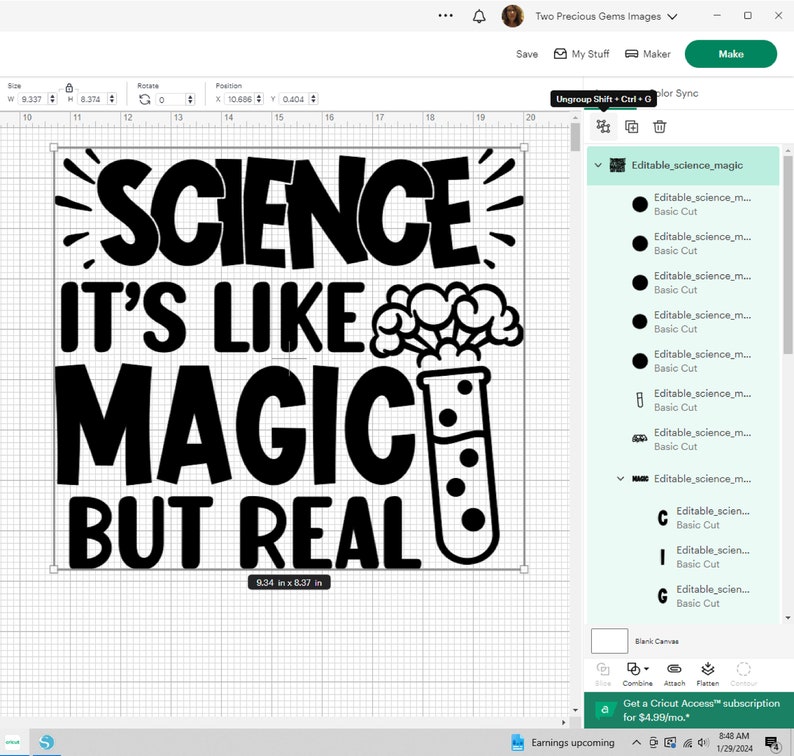The width and height of the screenshot is (794, 756).
Task: Click the Rotate angle input field
Action: [171, 99]
